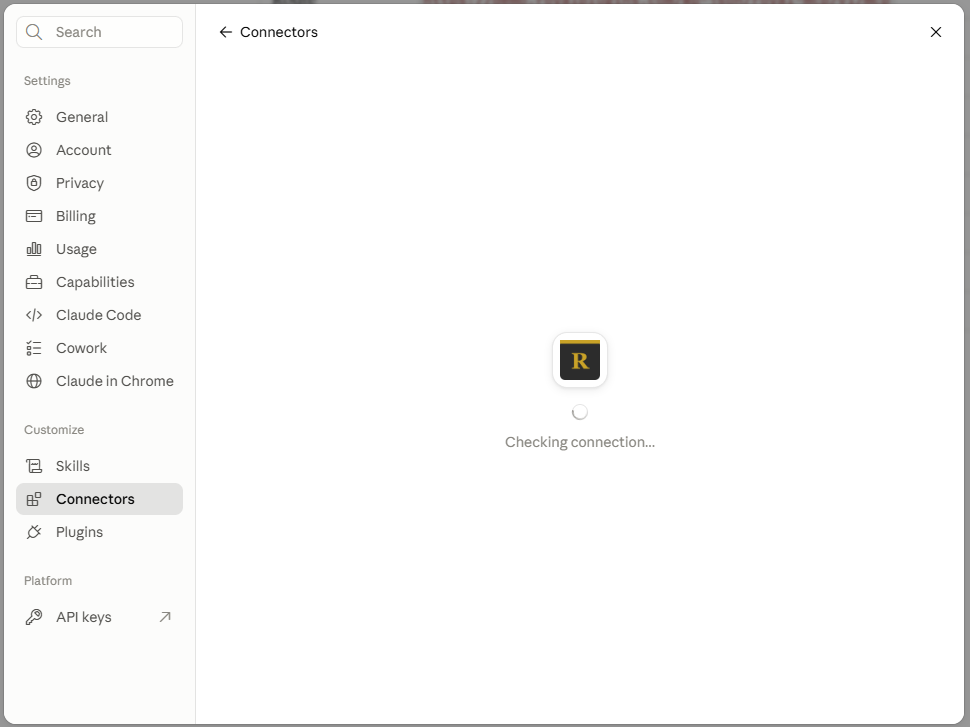This screenshot has height=727, width=970.
Task: Click the Plugins plug icon
Action: [34, 532]
